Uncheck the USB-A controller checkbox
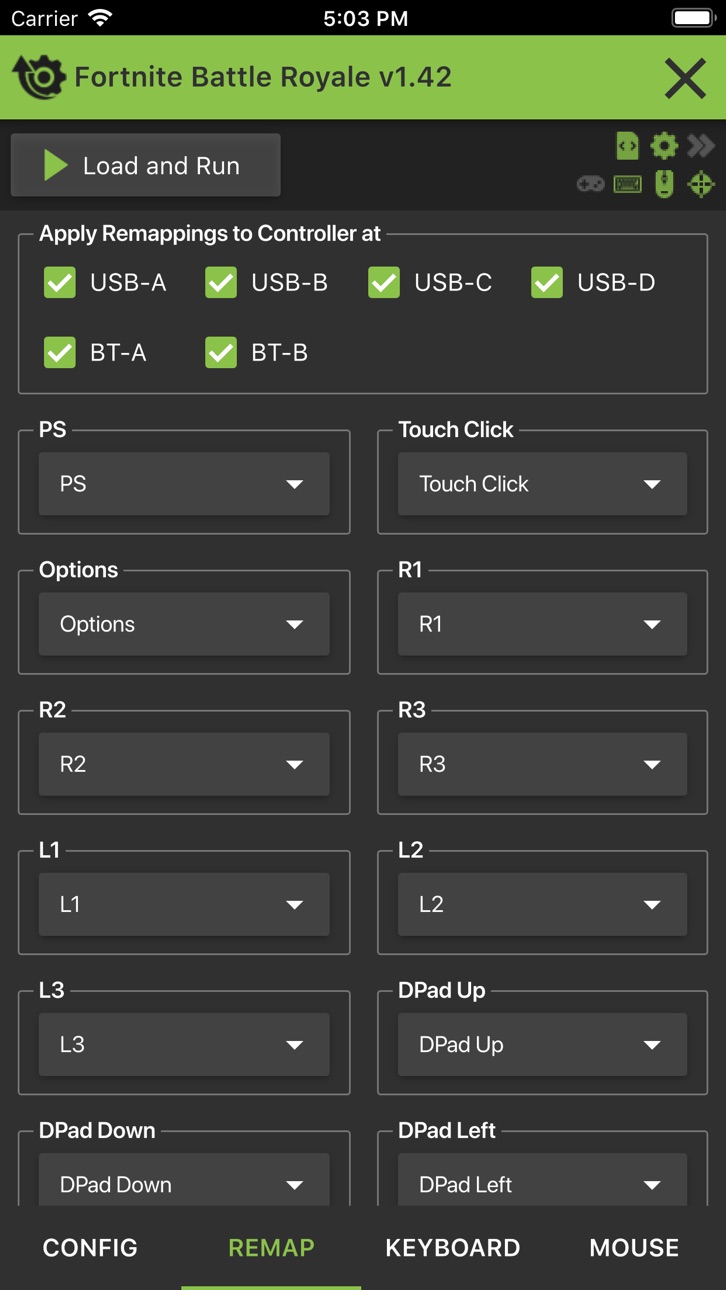This screenshot has width=726, height=1290. point(60,283)
